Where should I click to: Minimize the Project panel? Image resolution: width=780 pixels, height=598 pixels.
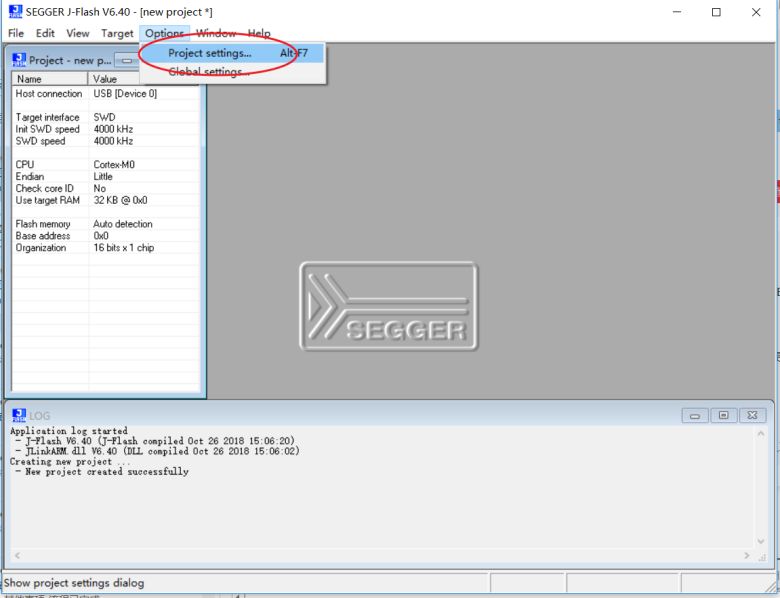click(x=127, y=60)
